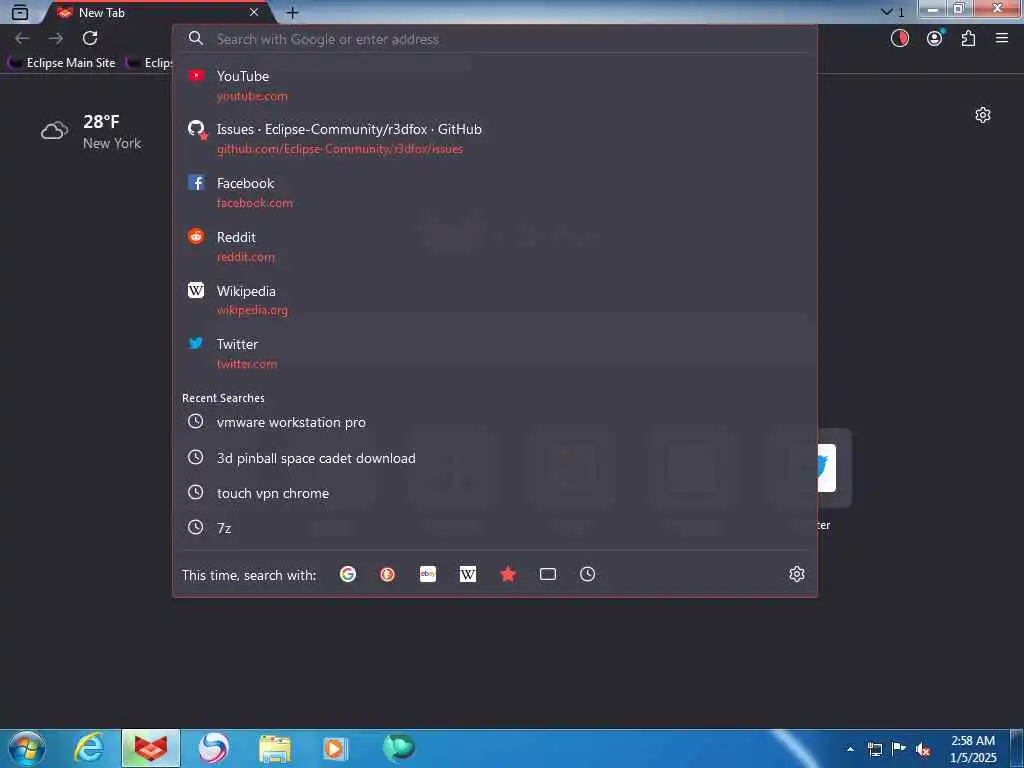
Task: Open Windows Explorer from taskbar
Action: (x=275, y=748)
